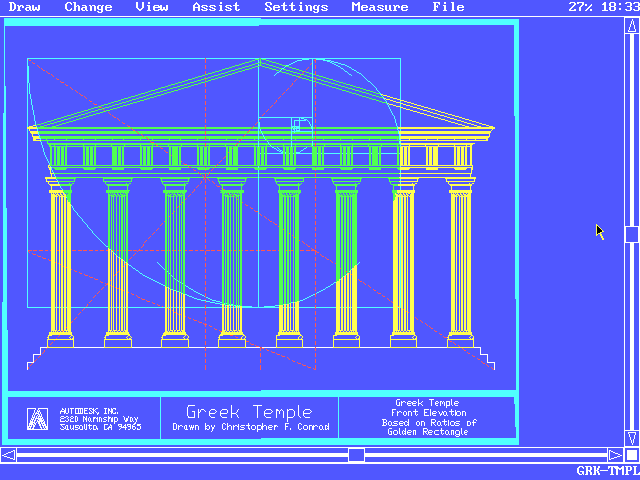Image resolution: width=640 pixels, height=480 pixels.
Task: Click the Autodesk logo in title block
Action: coord(37,418)
